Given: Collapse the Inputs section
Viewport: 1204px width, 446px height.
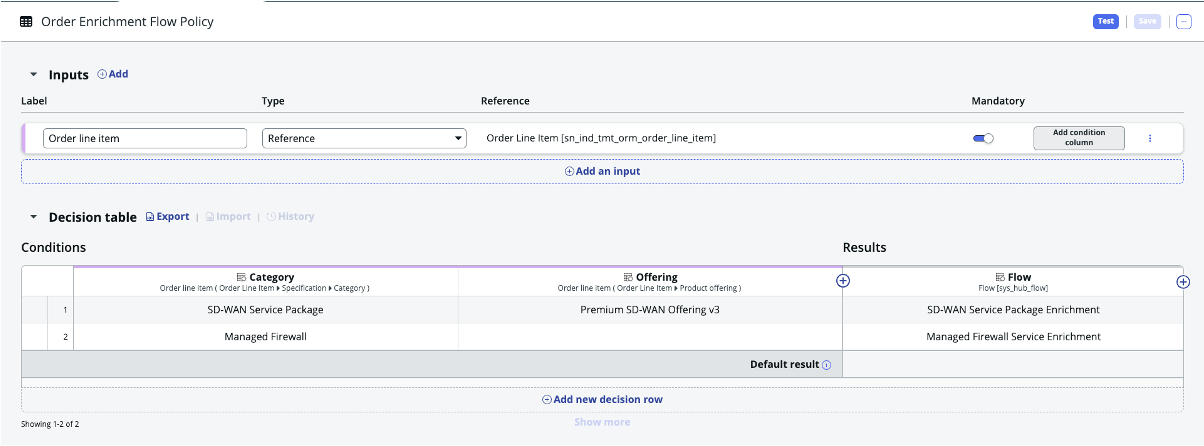Looking at the screenshot, I should pos(33,75).
